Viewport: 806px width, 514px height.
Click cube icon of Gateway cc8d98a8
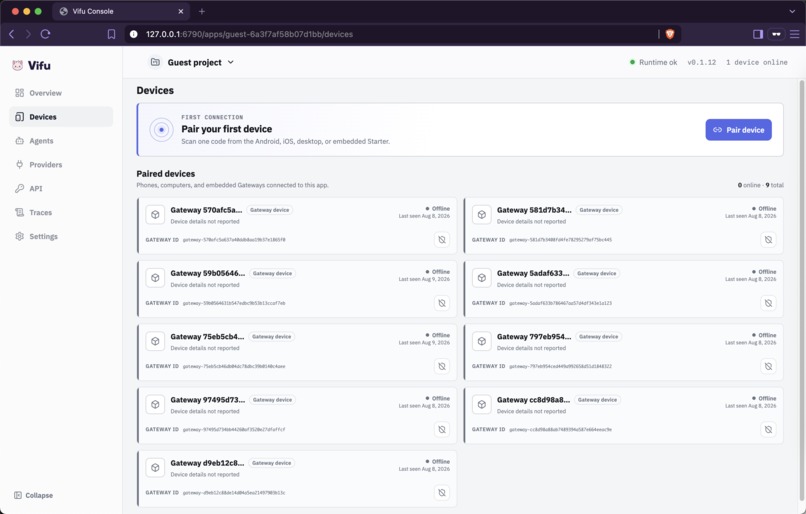click(482, 405)
